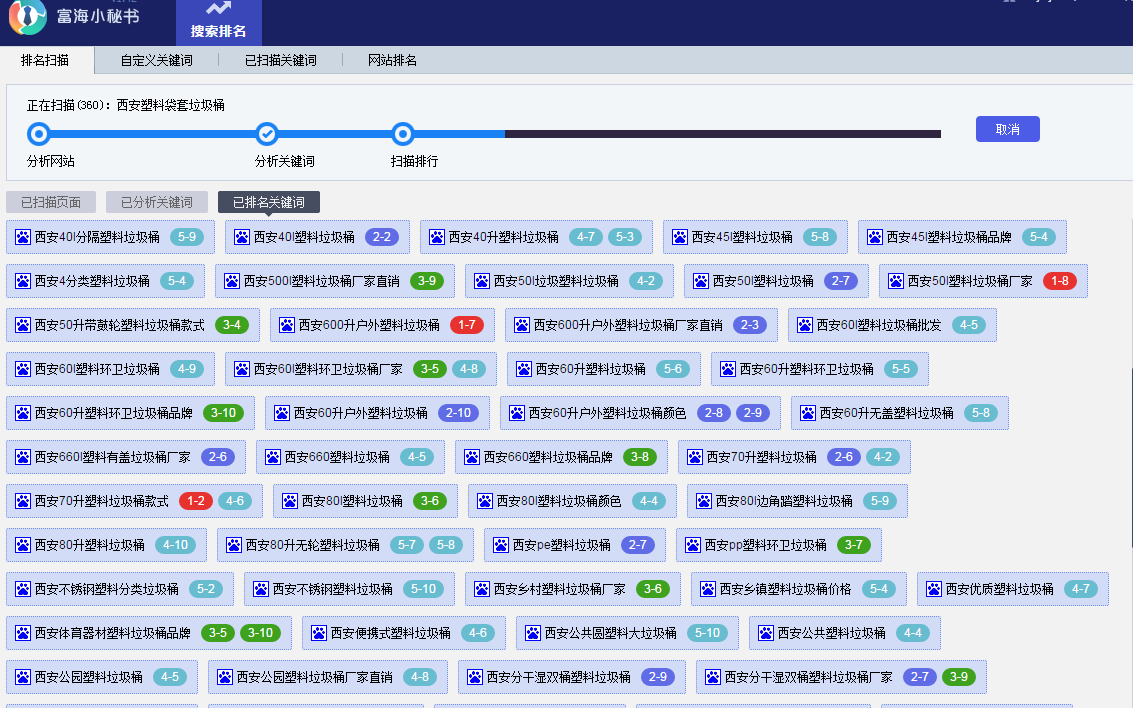Show the 已扫描页面 list
Image resolution: width=1133 pixels, height=708 pixels.
(x=51, y=202)
